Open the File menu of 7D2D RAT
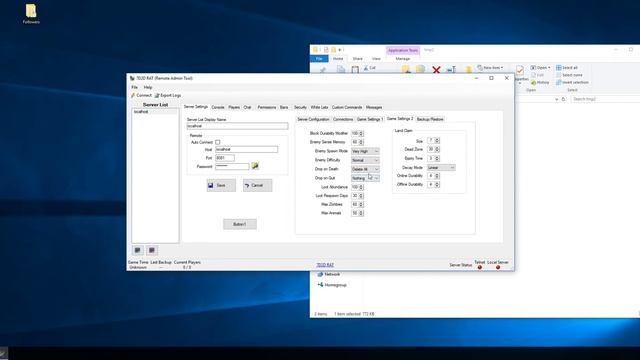 [x=134, y=87]
